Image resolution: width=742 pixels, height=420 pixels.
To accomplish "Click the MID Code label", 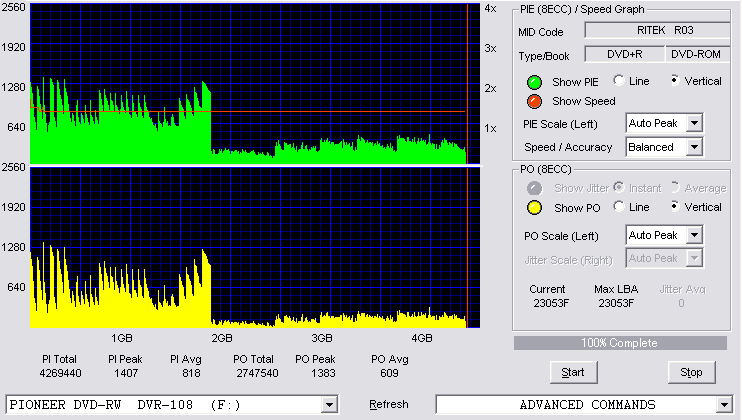I will tap(540, 32).
